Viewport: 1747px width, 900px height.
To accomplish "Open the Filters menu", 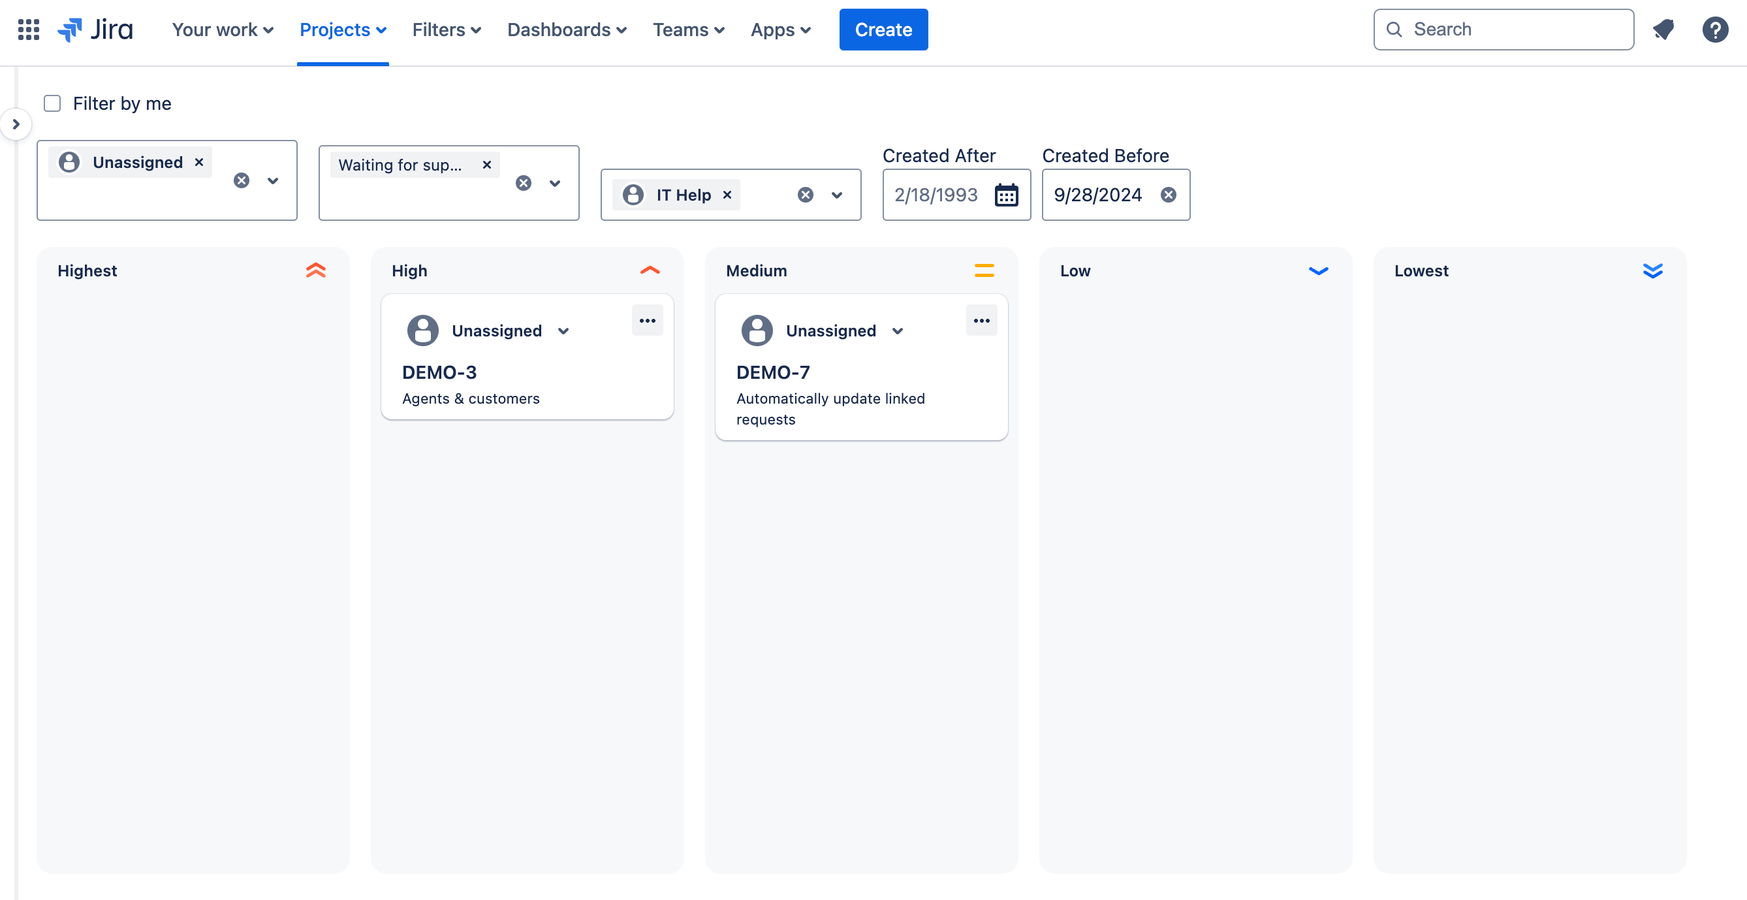I will point(446,30).
